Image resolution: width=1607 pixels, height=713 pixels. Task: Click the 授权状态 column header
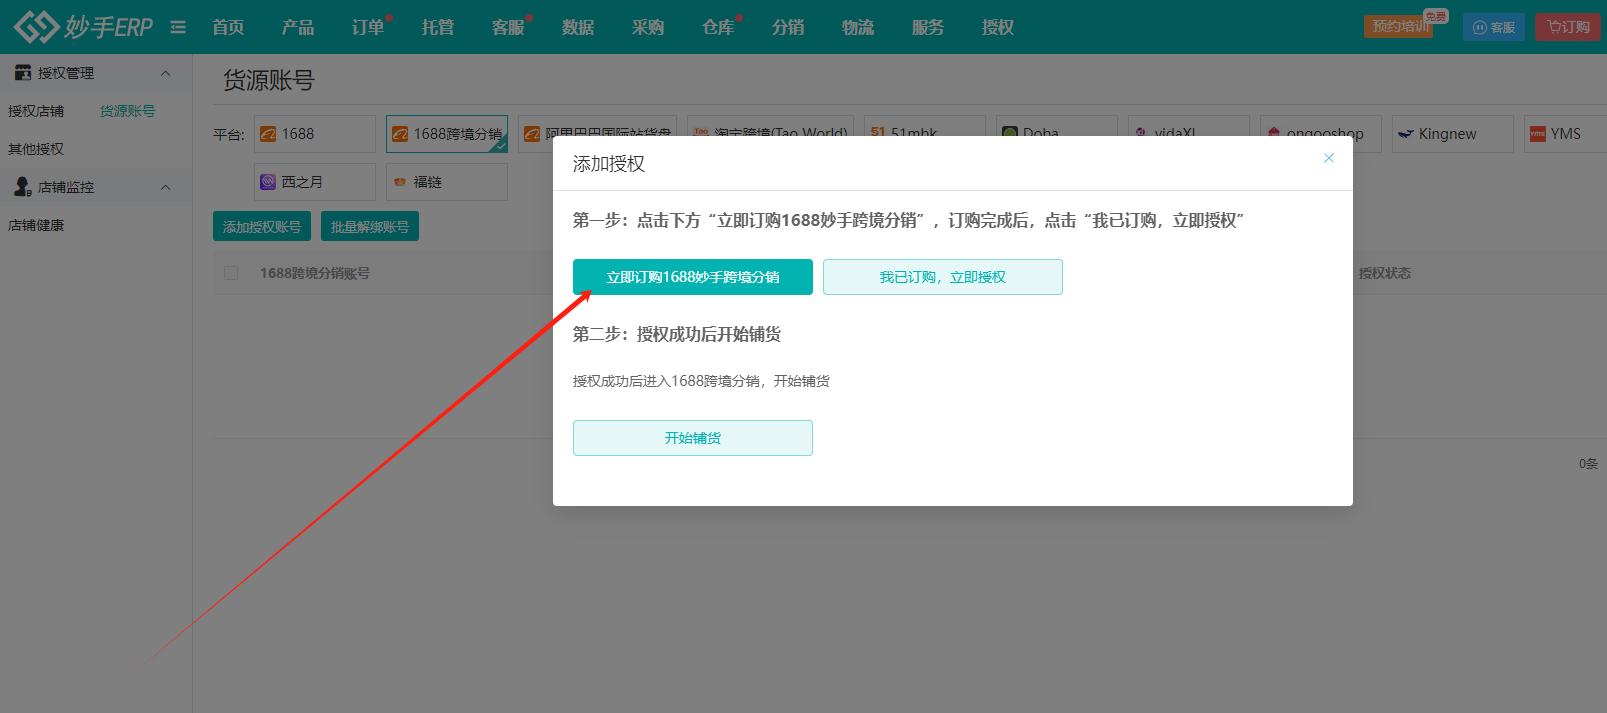click(x=1384, y=273)
